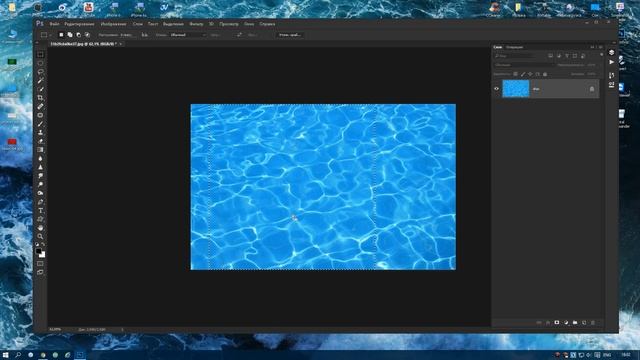Choose New Selection mode in options bar

tap(61, 35)
